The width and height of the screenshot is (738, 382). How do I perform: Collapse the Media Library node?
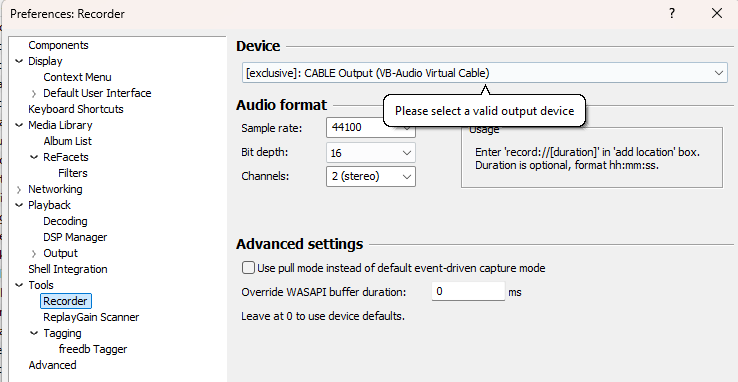click(x=19, y=125)
